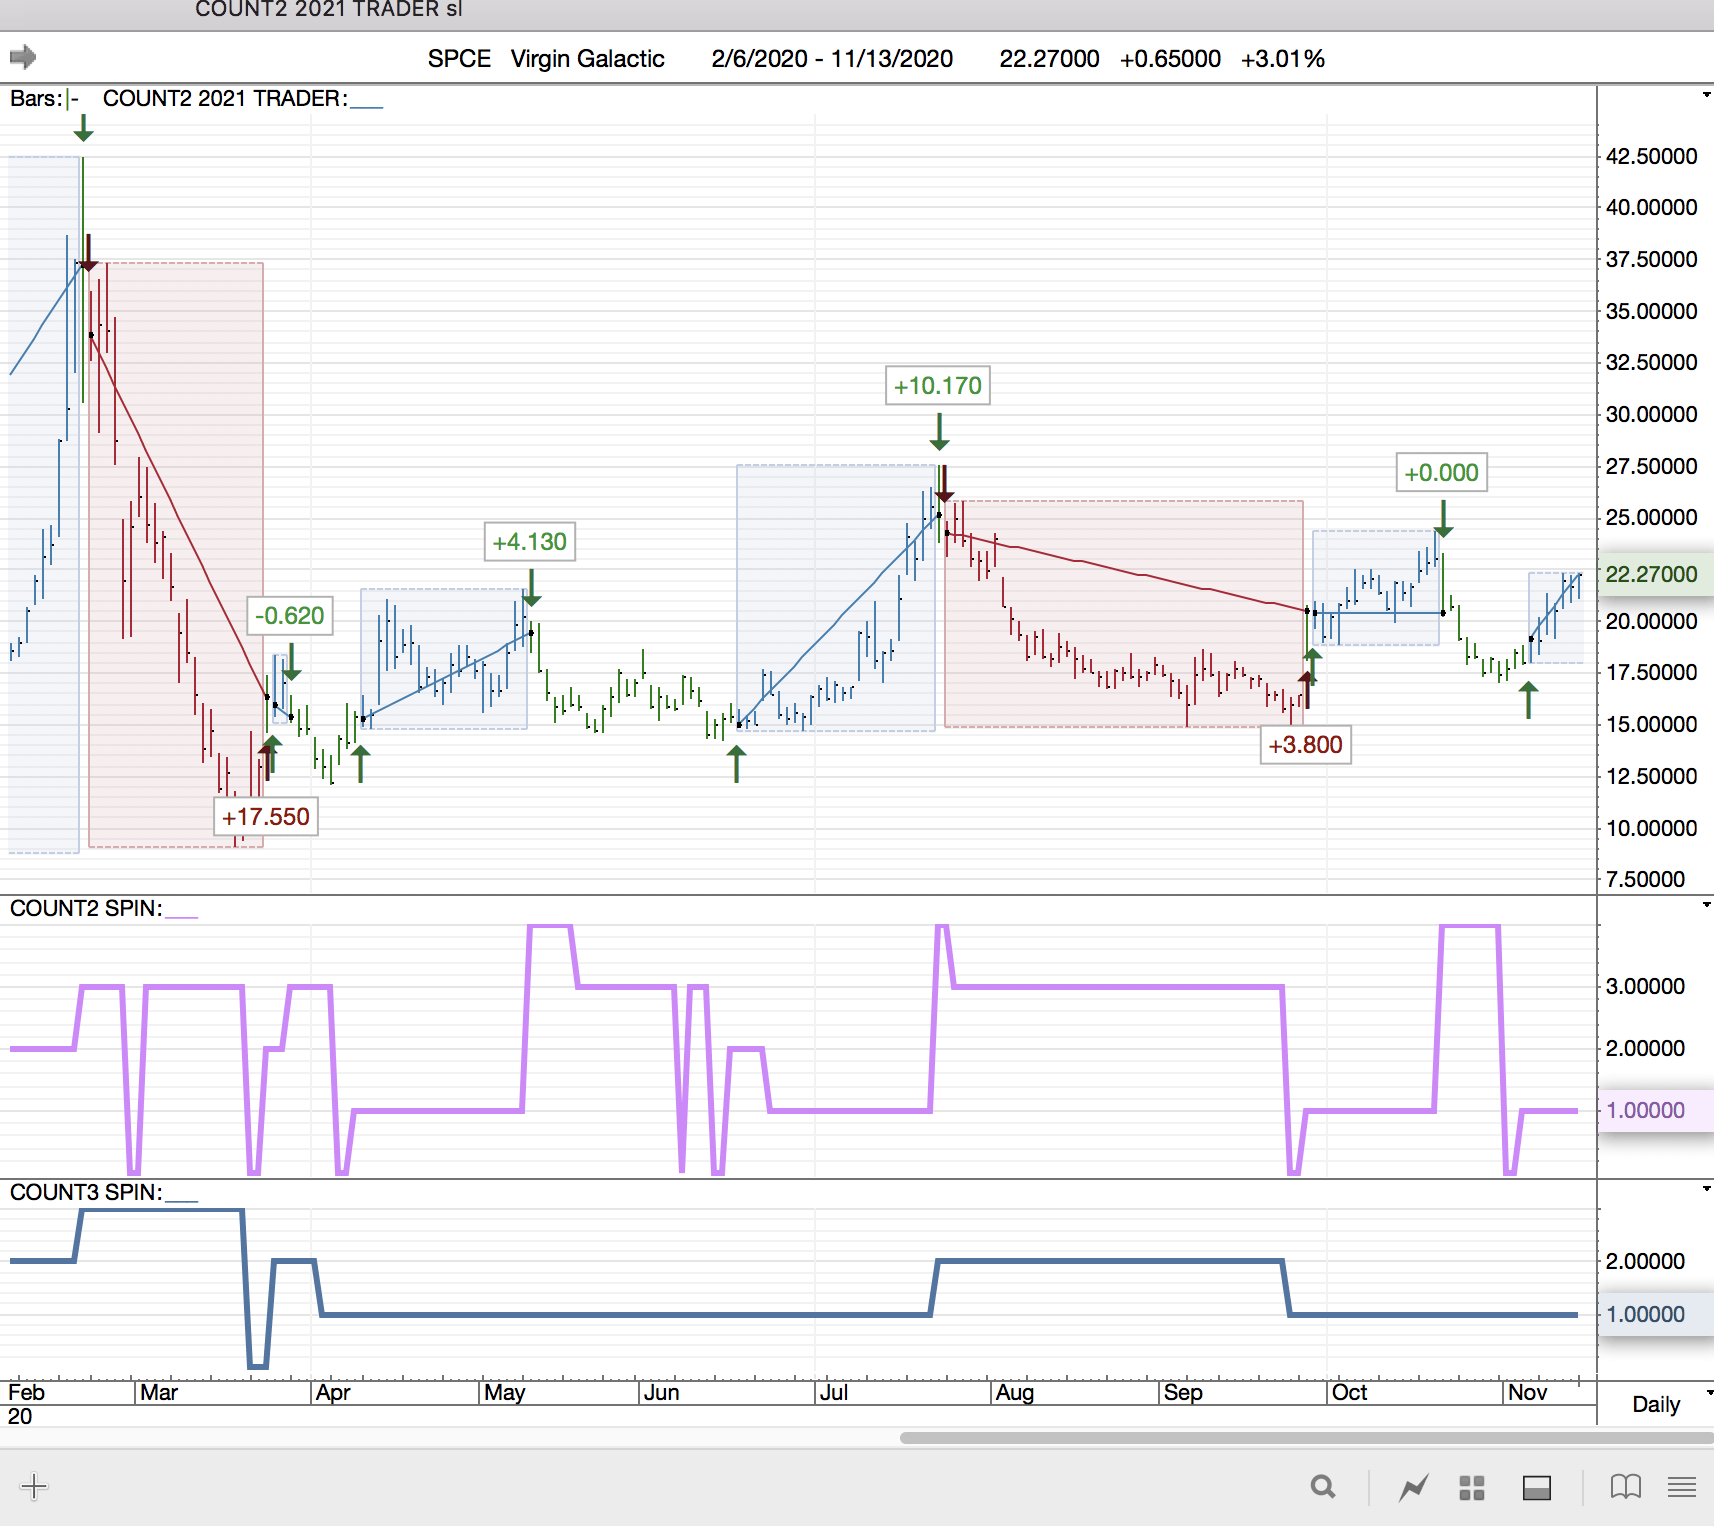Select the COUNT3 SPIN indicator label

click(85, 1192)
